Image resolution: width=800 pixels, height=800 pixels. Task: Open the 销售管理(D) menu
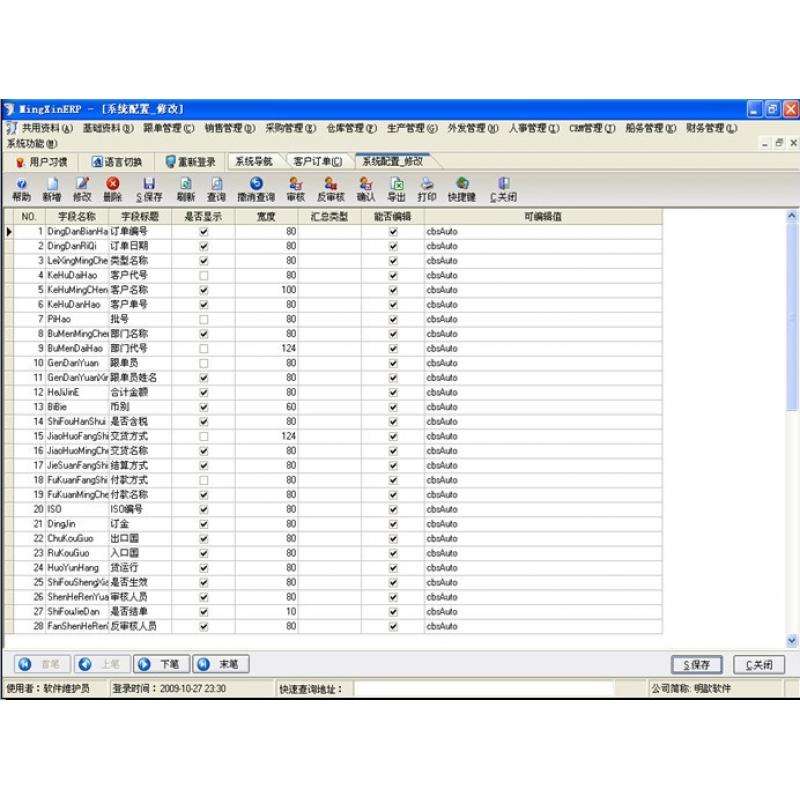click(230, 128)
